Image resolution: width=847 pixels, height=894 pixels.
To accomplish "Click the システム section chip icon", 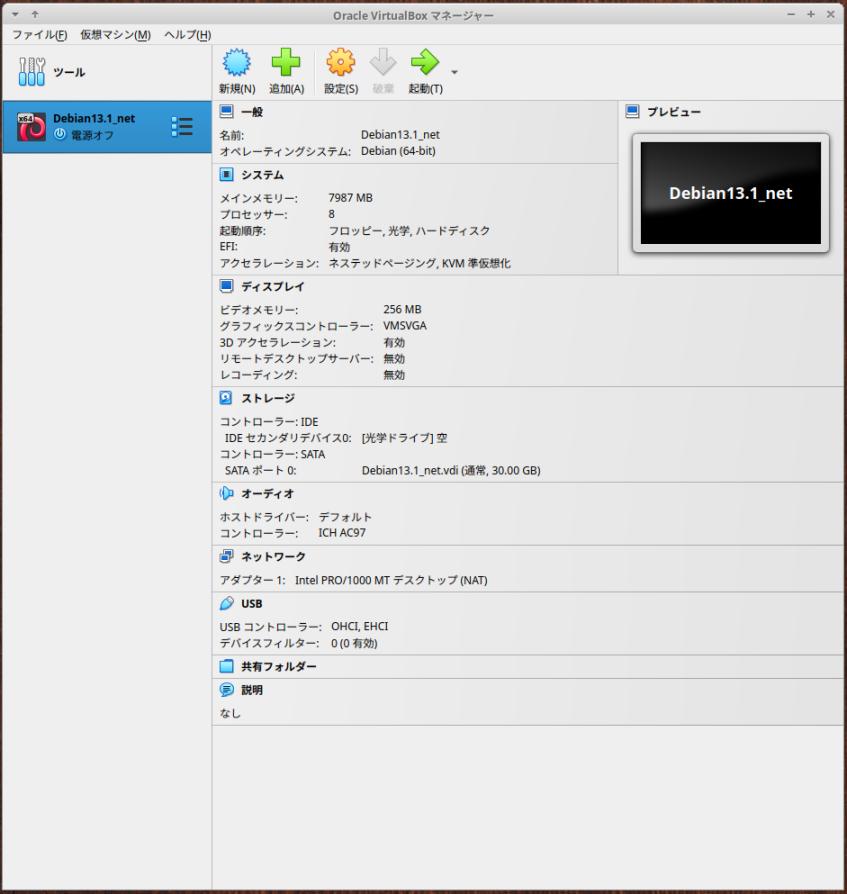I will click(x=226, y=174).
